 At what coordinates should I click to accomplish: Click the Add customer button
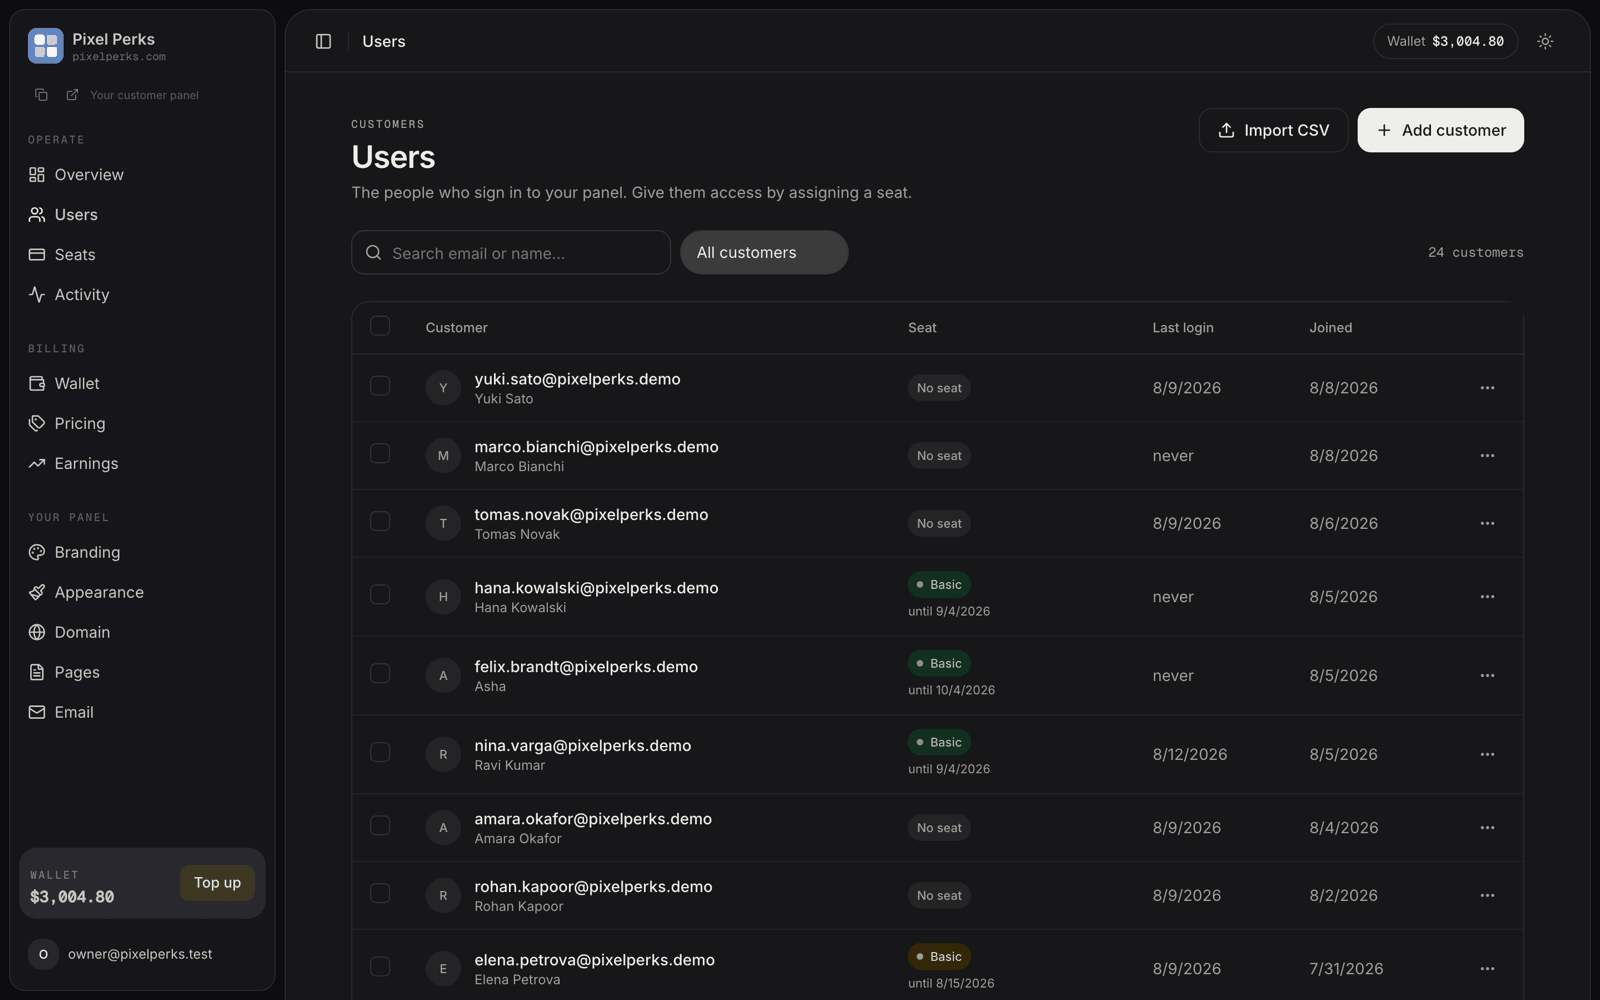[x=1440, y=130]
